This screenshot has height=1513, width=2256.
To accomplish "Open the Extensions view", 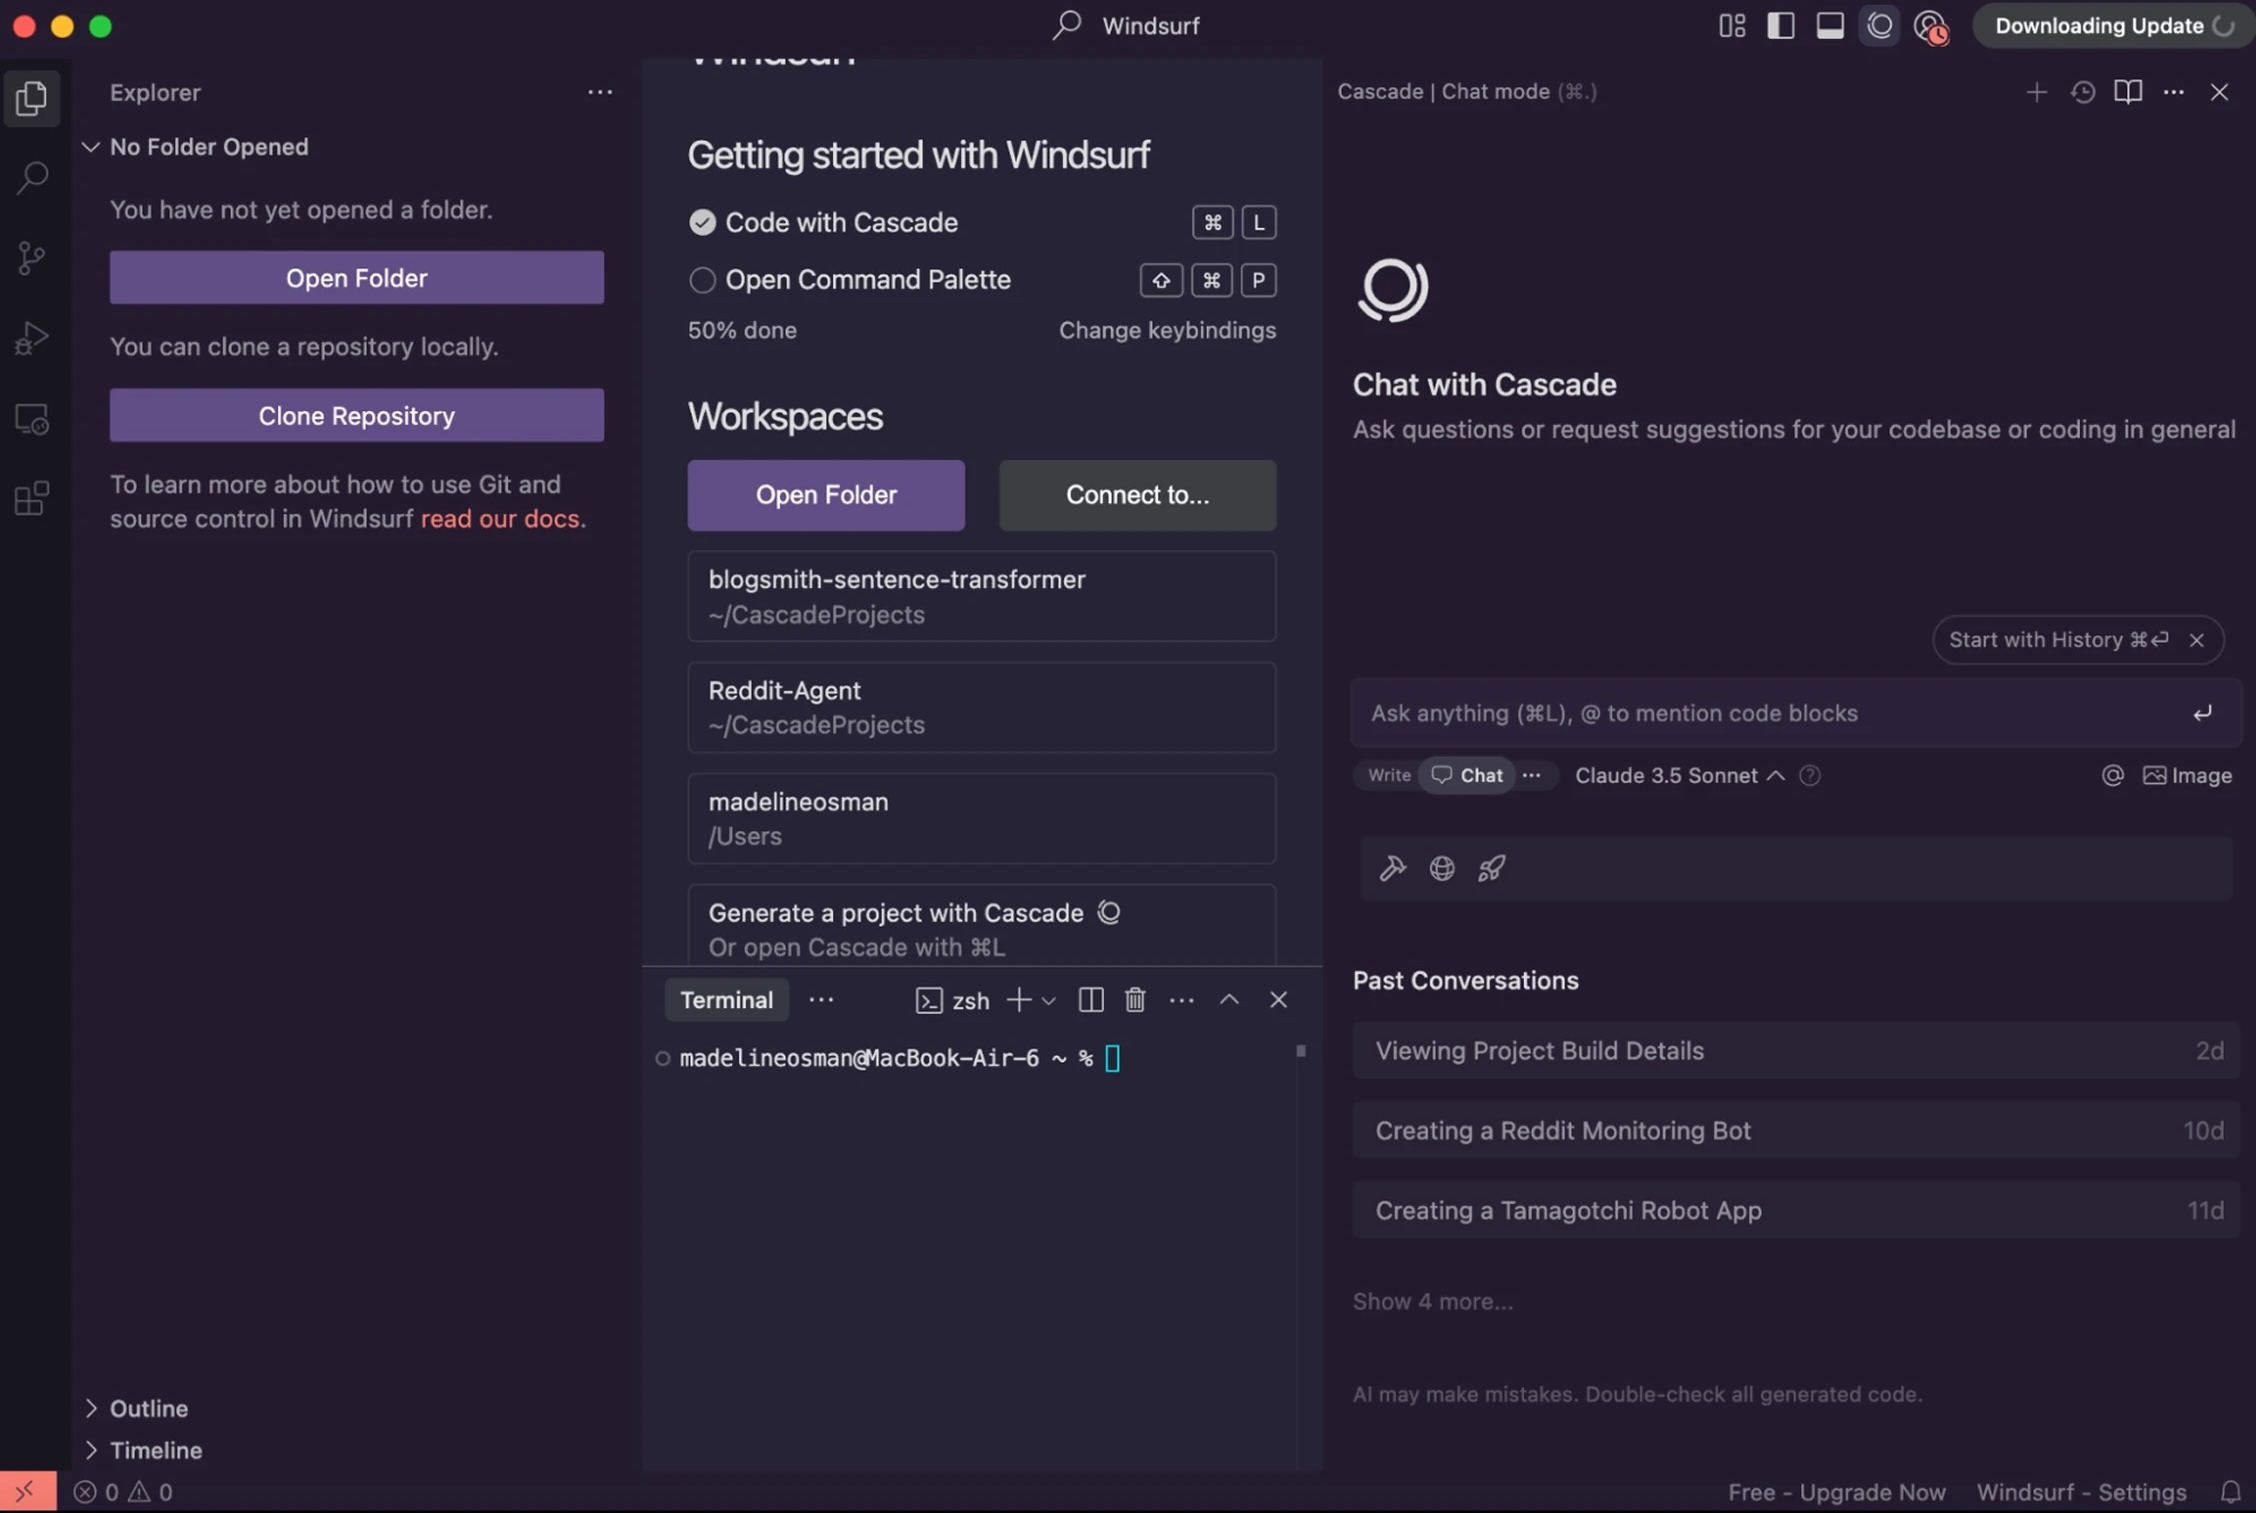I will pos(31,498).
